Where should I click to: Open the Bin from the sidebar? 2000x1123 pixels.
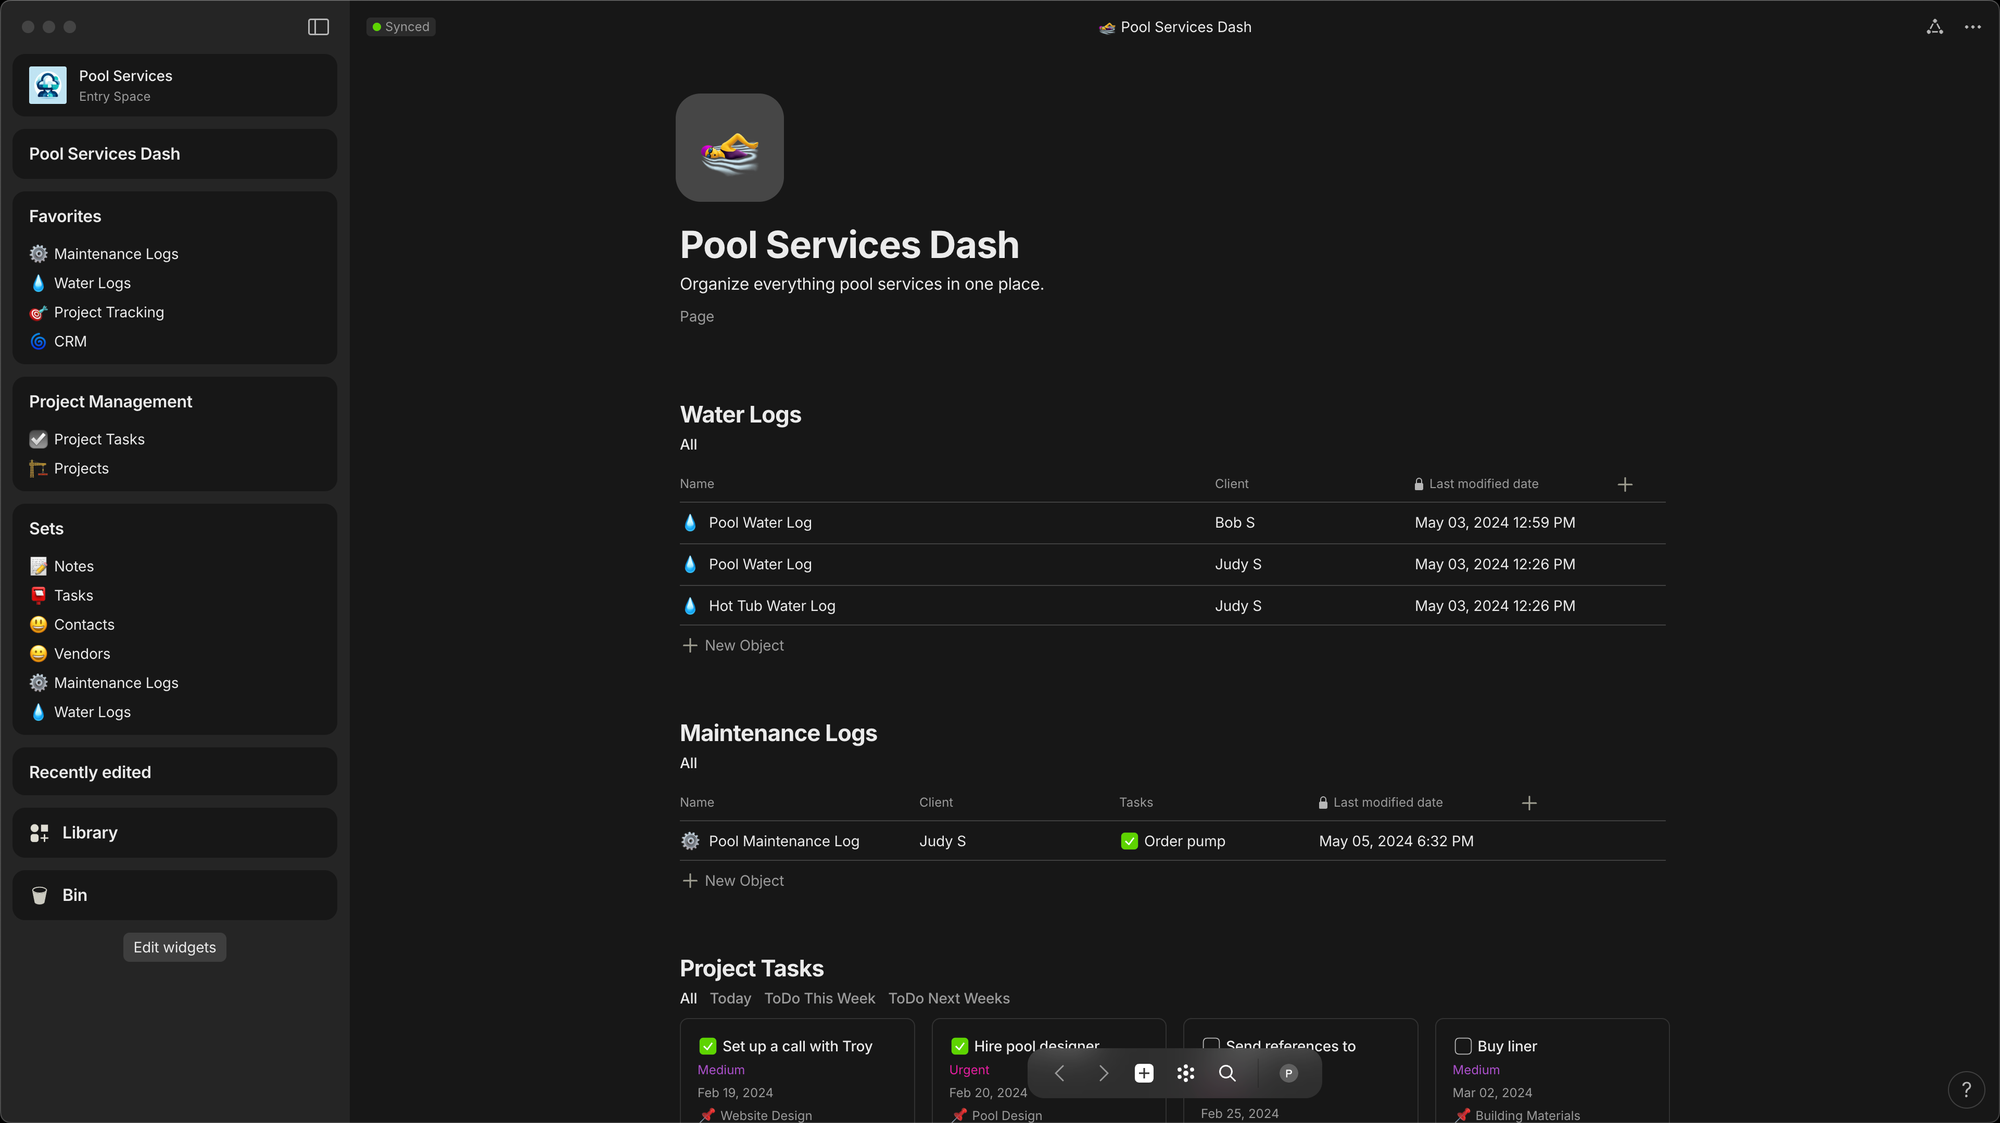tap(74, 895)
